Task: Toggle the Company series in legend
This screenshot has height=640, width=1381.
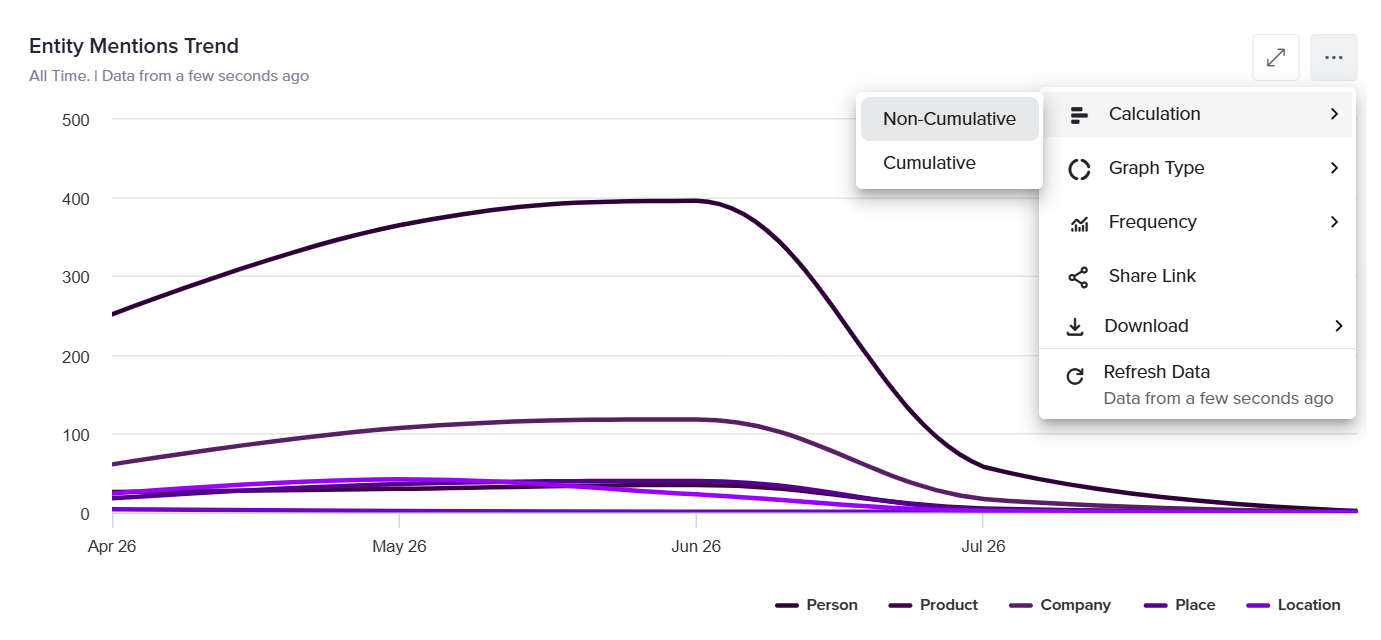Action: (1060, 605)
